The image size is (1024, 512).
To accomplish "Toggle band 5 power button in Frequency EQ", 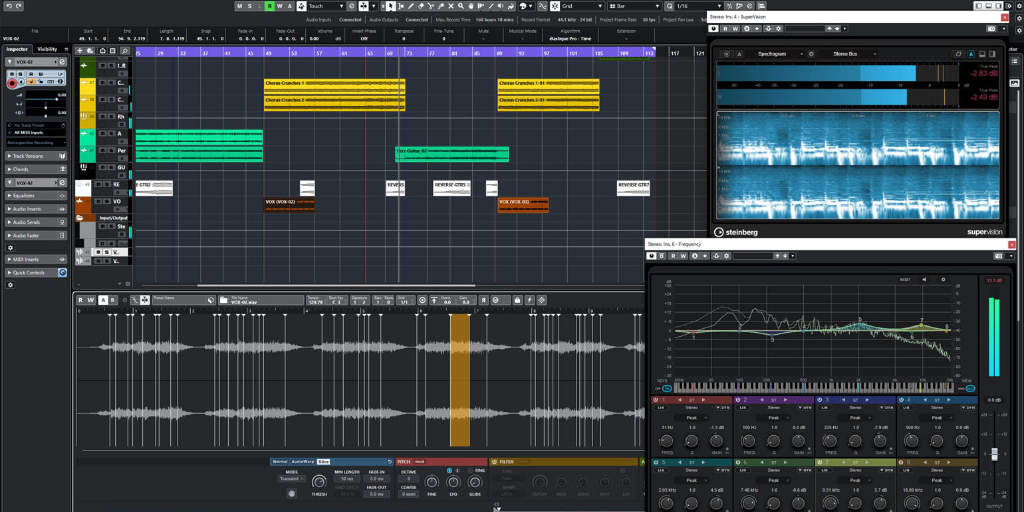I will (656, 462).
